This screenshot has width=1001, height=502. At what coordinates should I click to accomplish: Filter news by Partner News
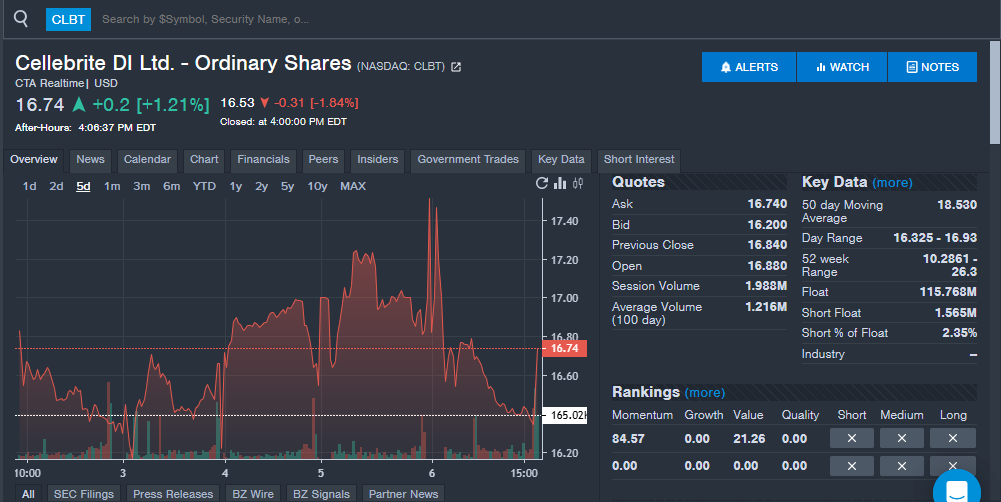point(403,494)
